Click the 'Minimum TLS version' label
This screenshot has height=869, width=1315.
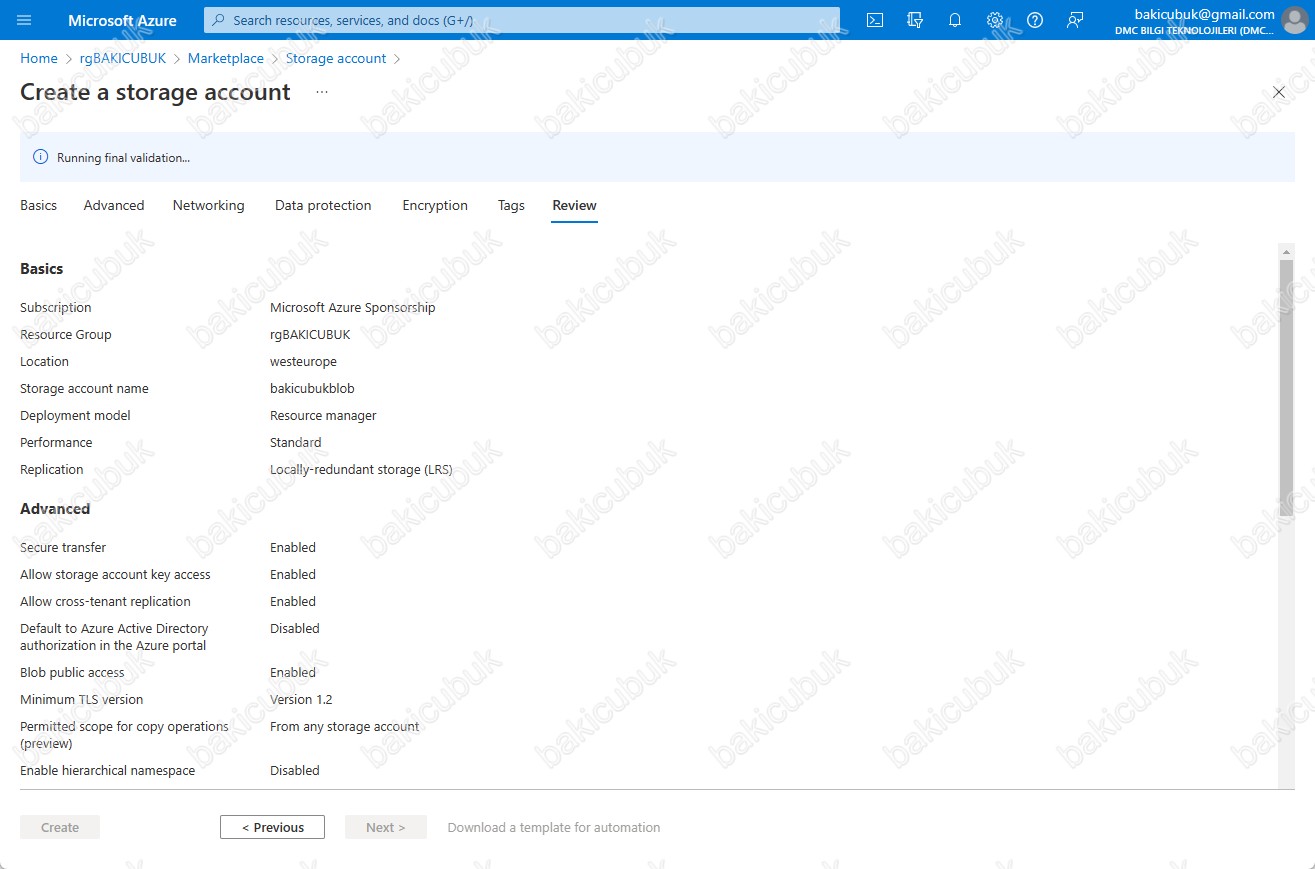pyautogui.click(x=82, y=700)
